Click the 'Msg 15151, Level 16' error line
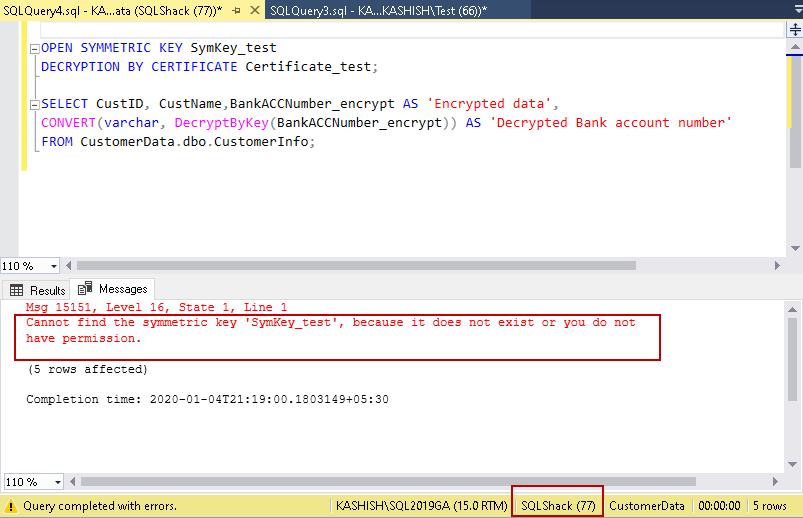 point(156,307)
